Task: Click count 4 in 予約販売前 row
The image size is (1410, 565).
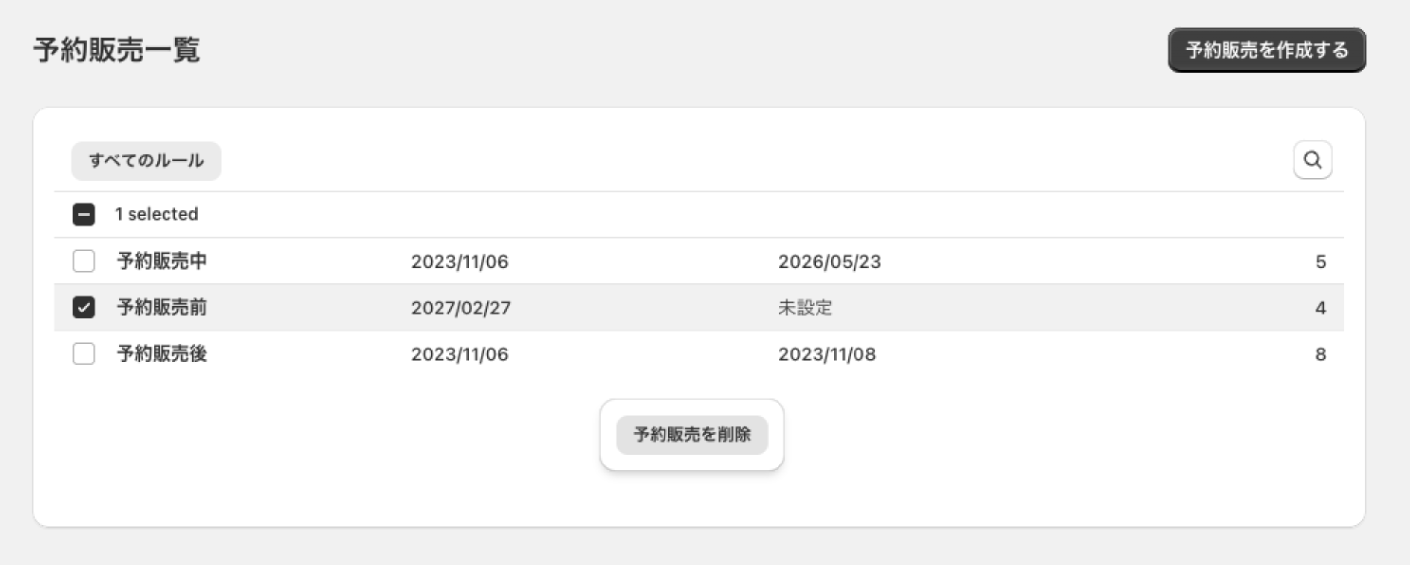Action: (x=1321, y=309)
